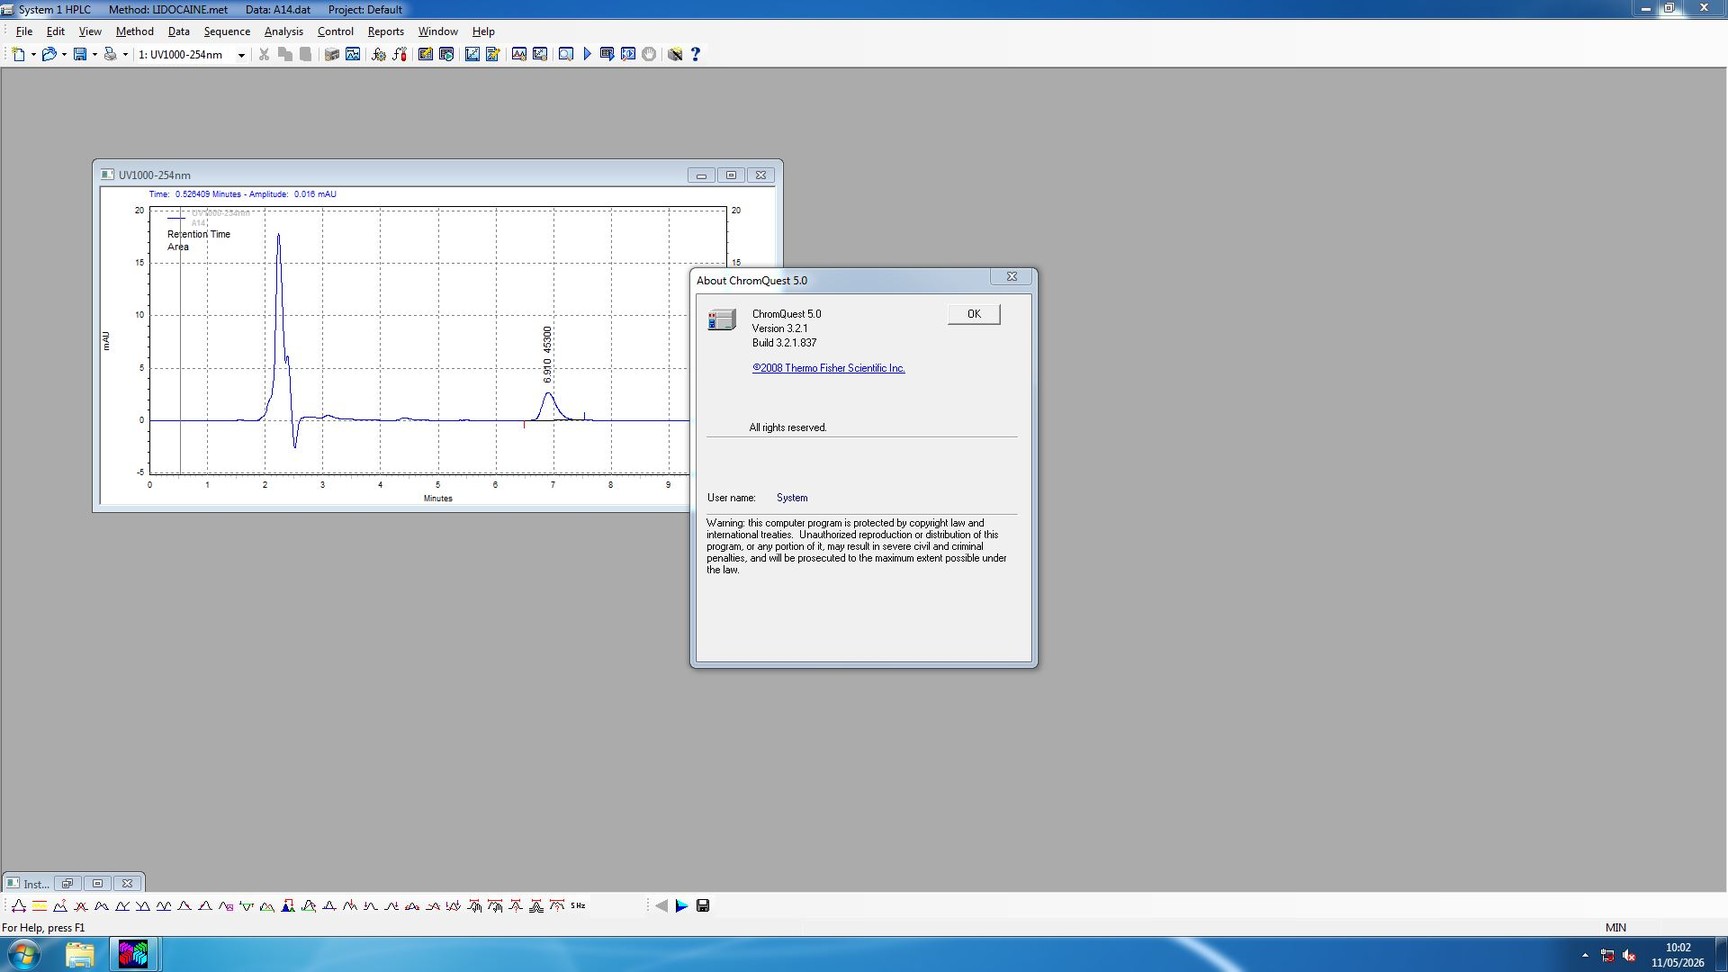
Task: Open the File menu
Action: (x=24, y=31)
